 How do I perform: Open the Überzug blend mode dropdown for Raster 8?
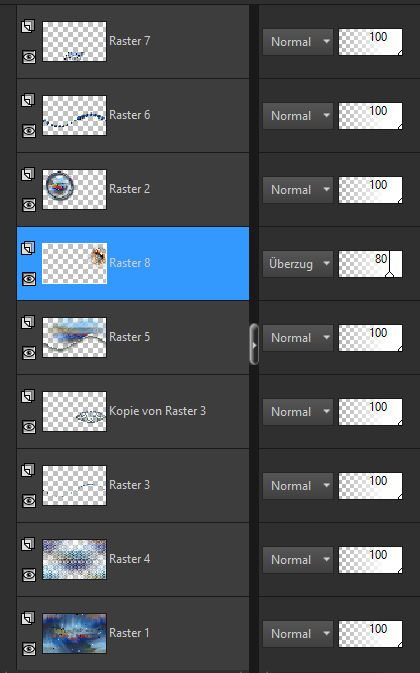point(298,264)
